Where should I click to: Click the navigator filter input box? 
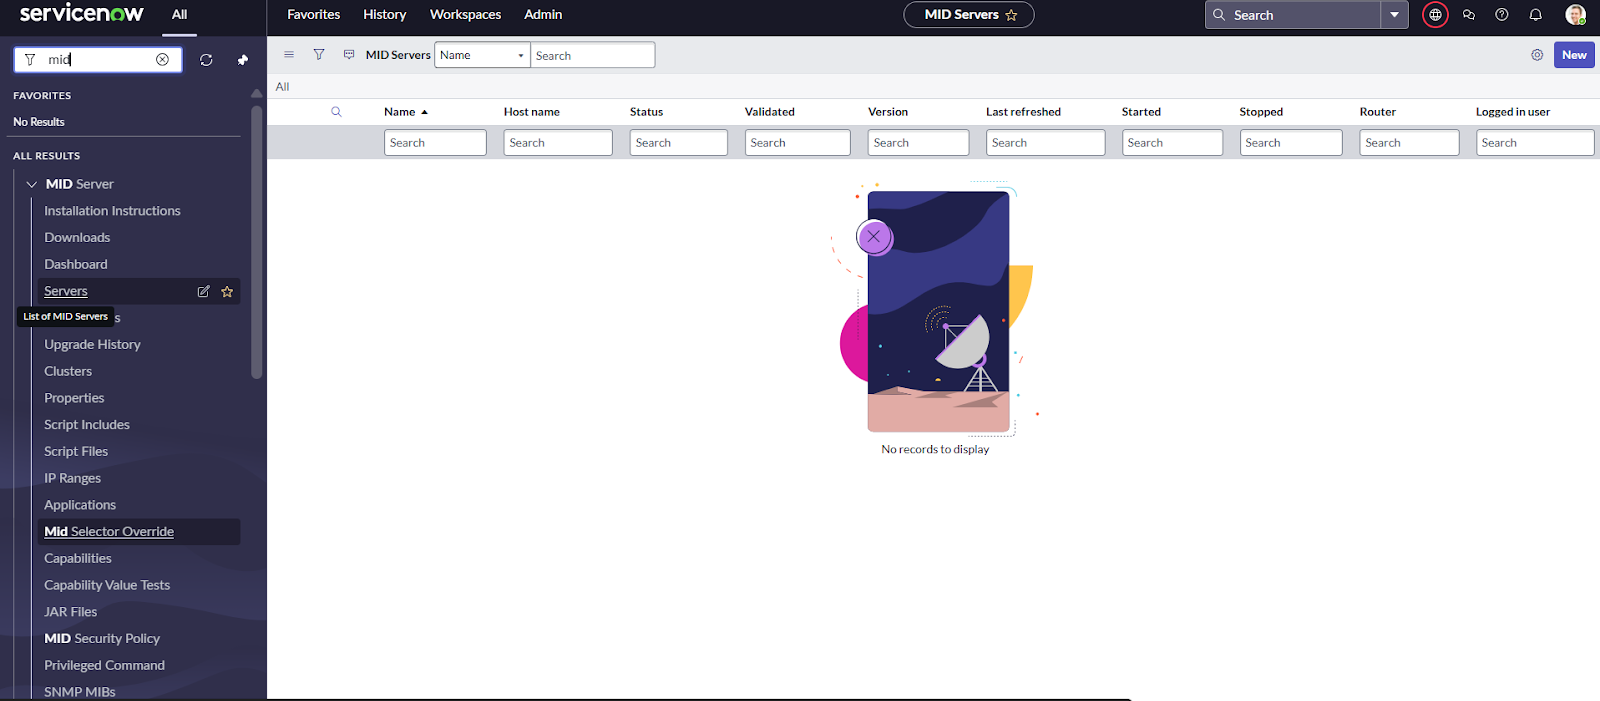[98, 60]
